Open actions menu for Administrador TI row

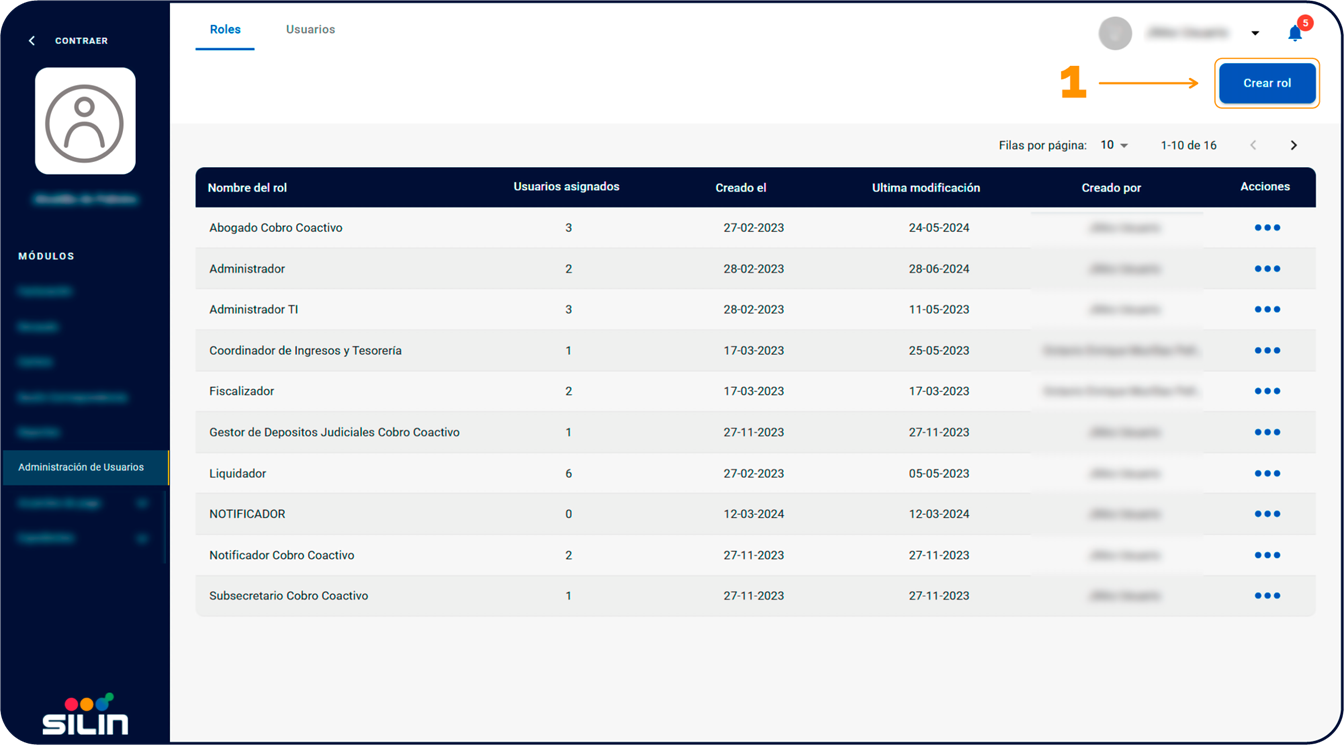point(1267,310)
